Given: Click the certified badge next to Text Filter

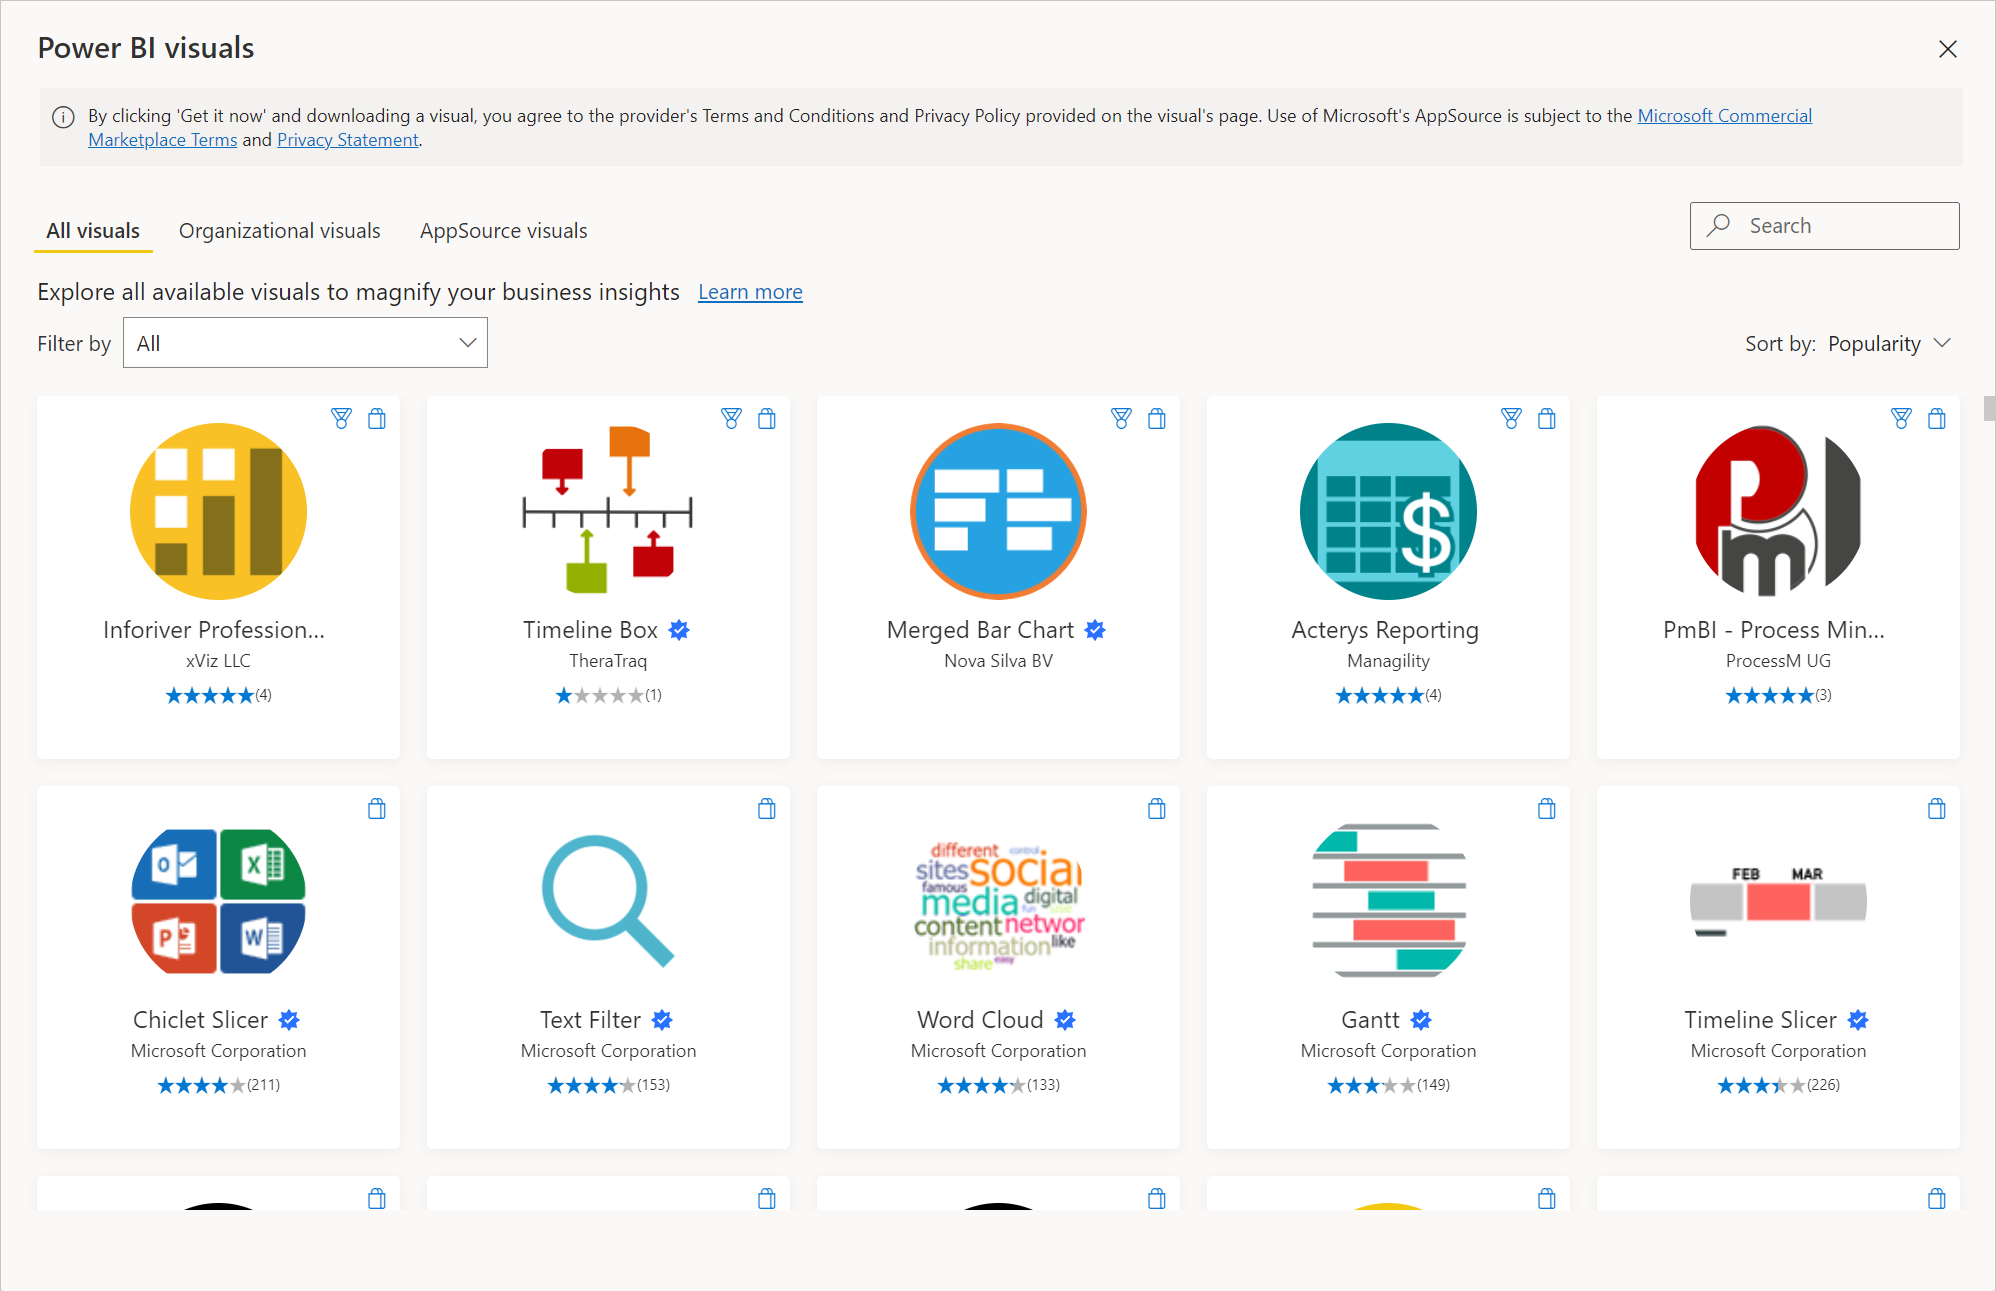Looking at the screenshot, I should point(662,1019).
